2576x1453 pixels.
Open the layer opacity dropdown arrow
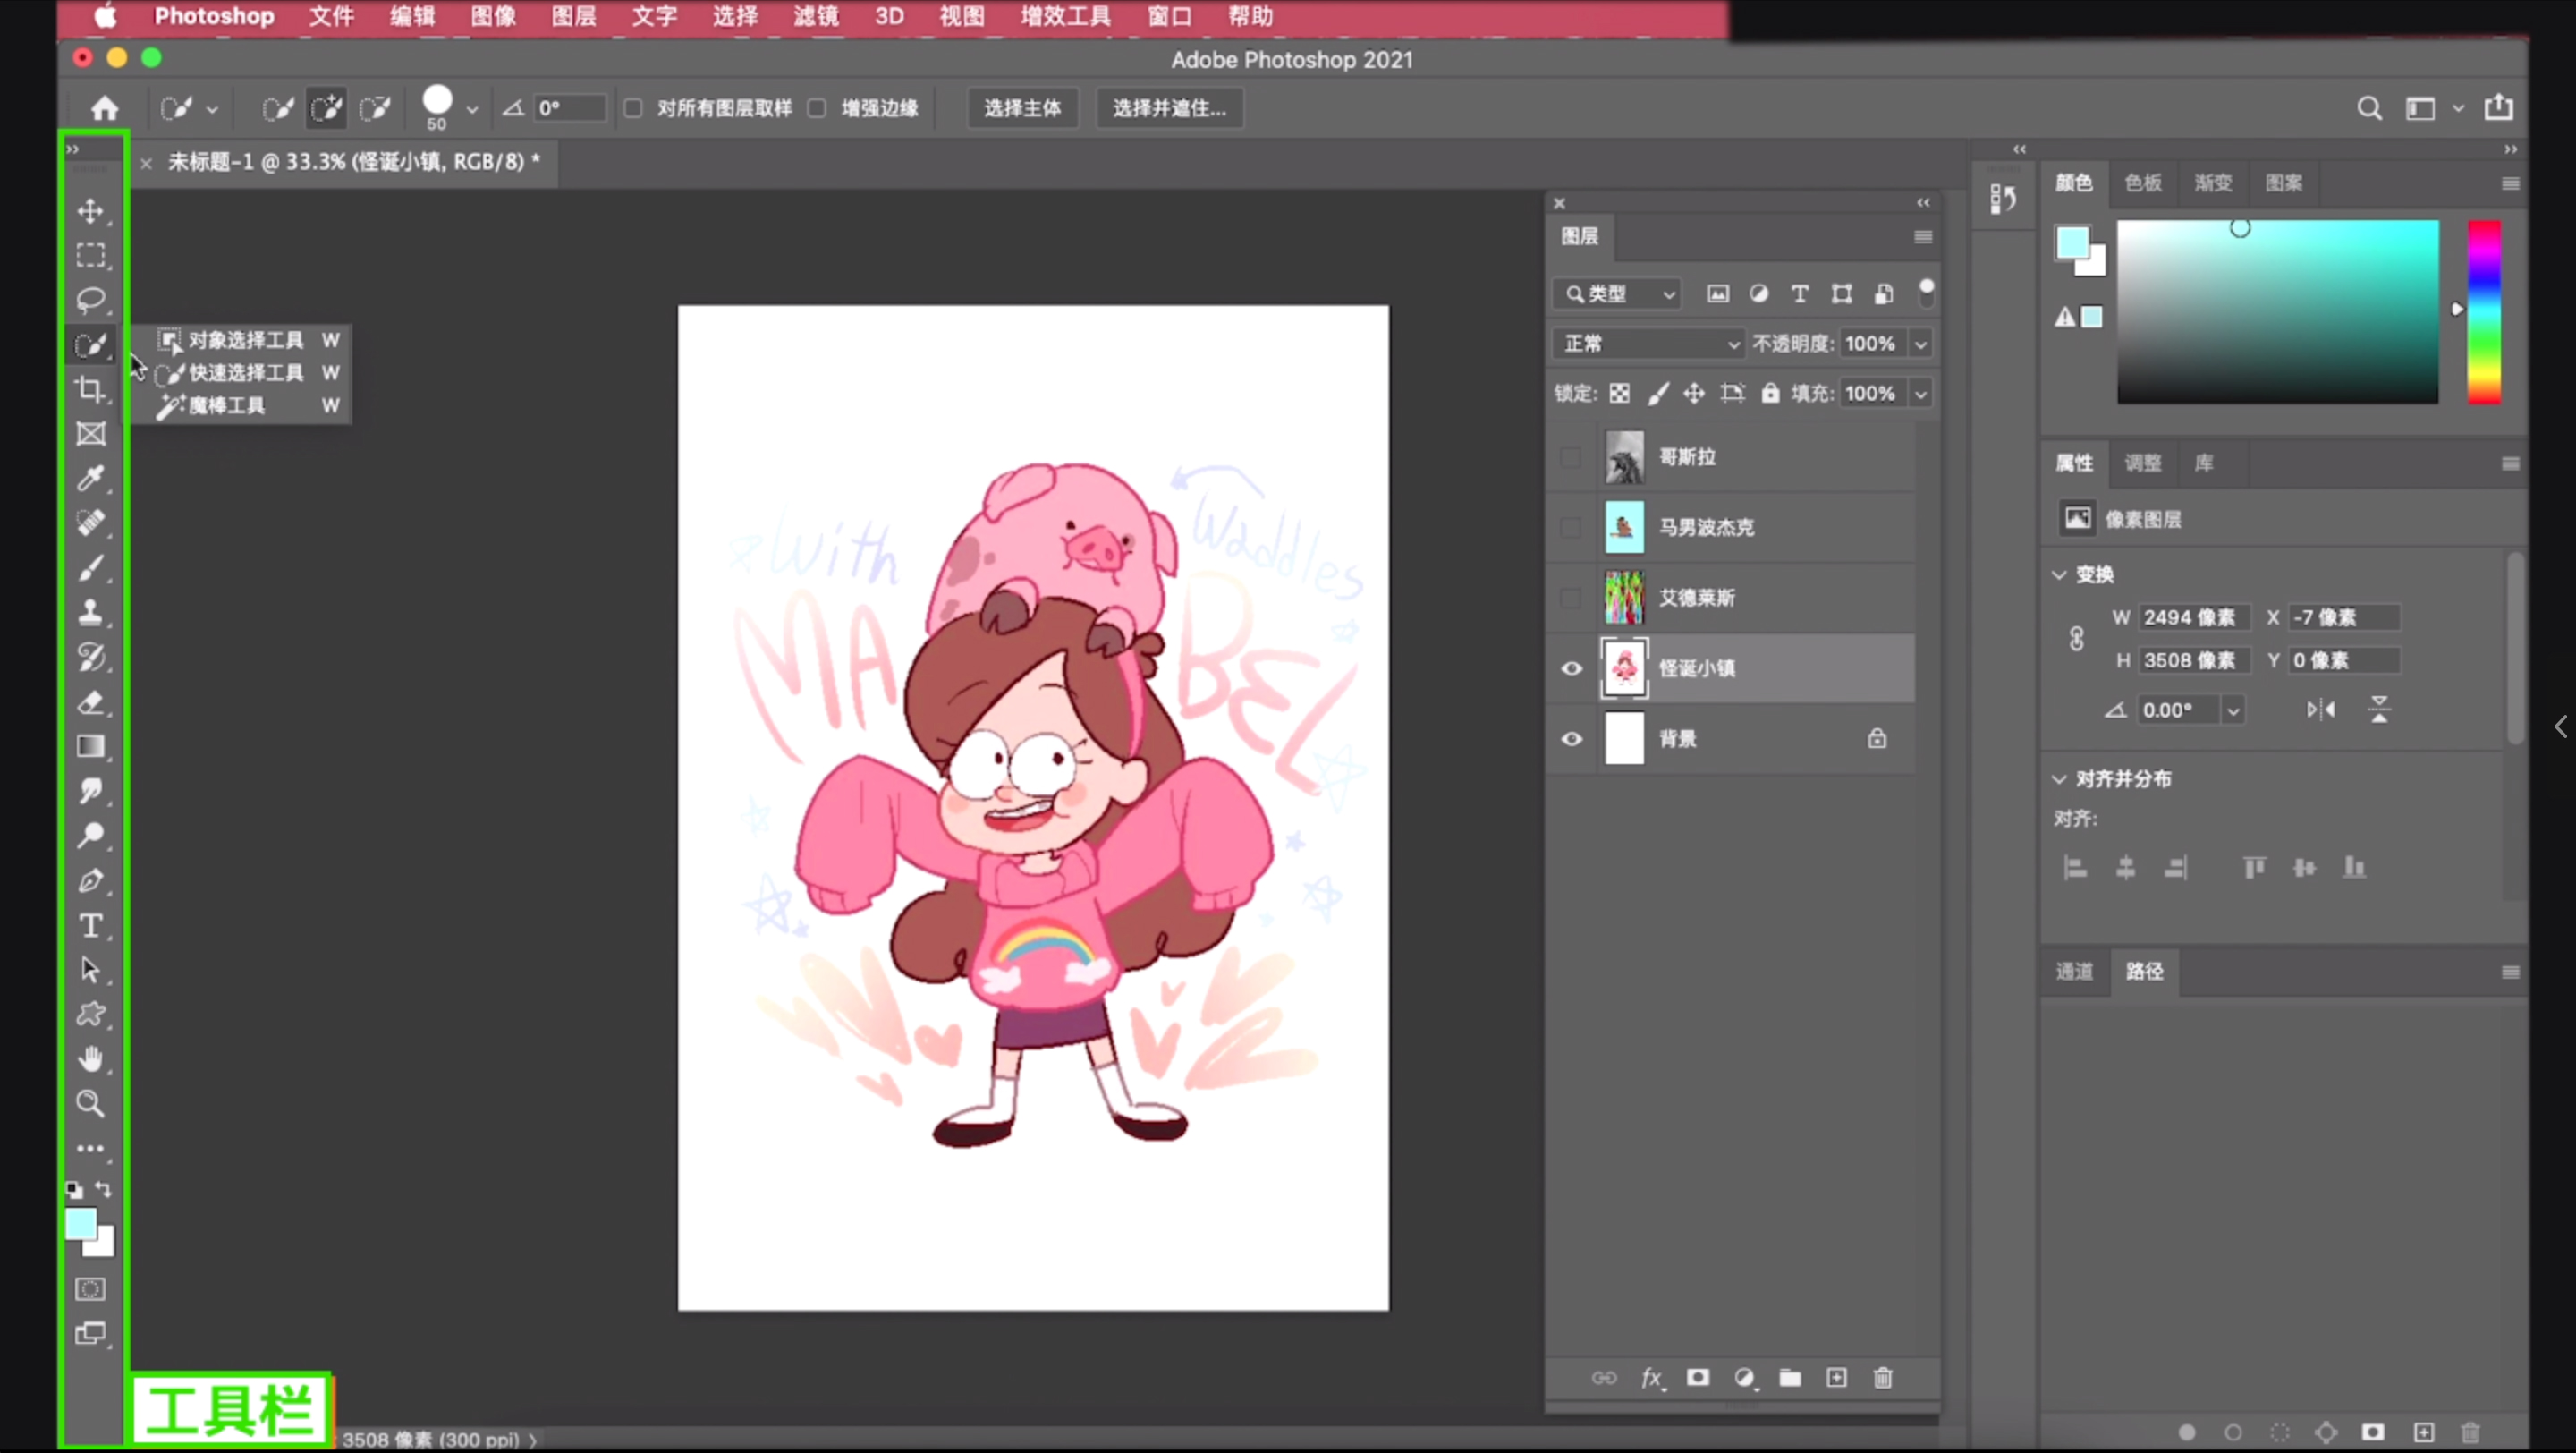click(x=1921, y=344)
